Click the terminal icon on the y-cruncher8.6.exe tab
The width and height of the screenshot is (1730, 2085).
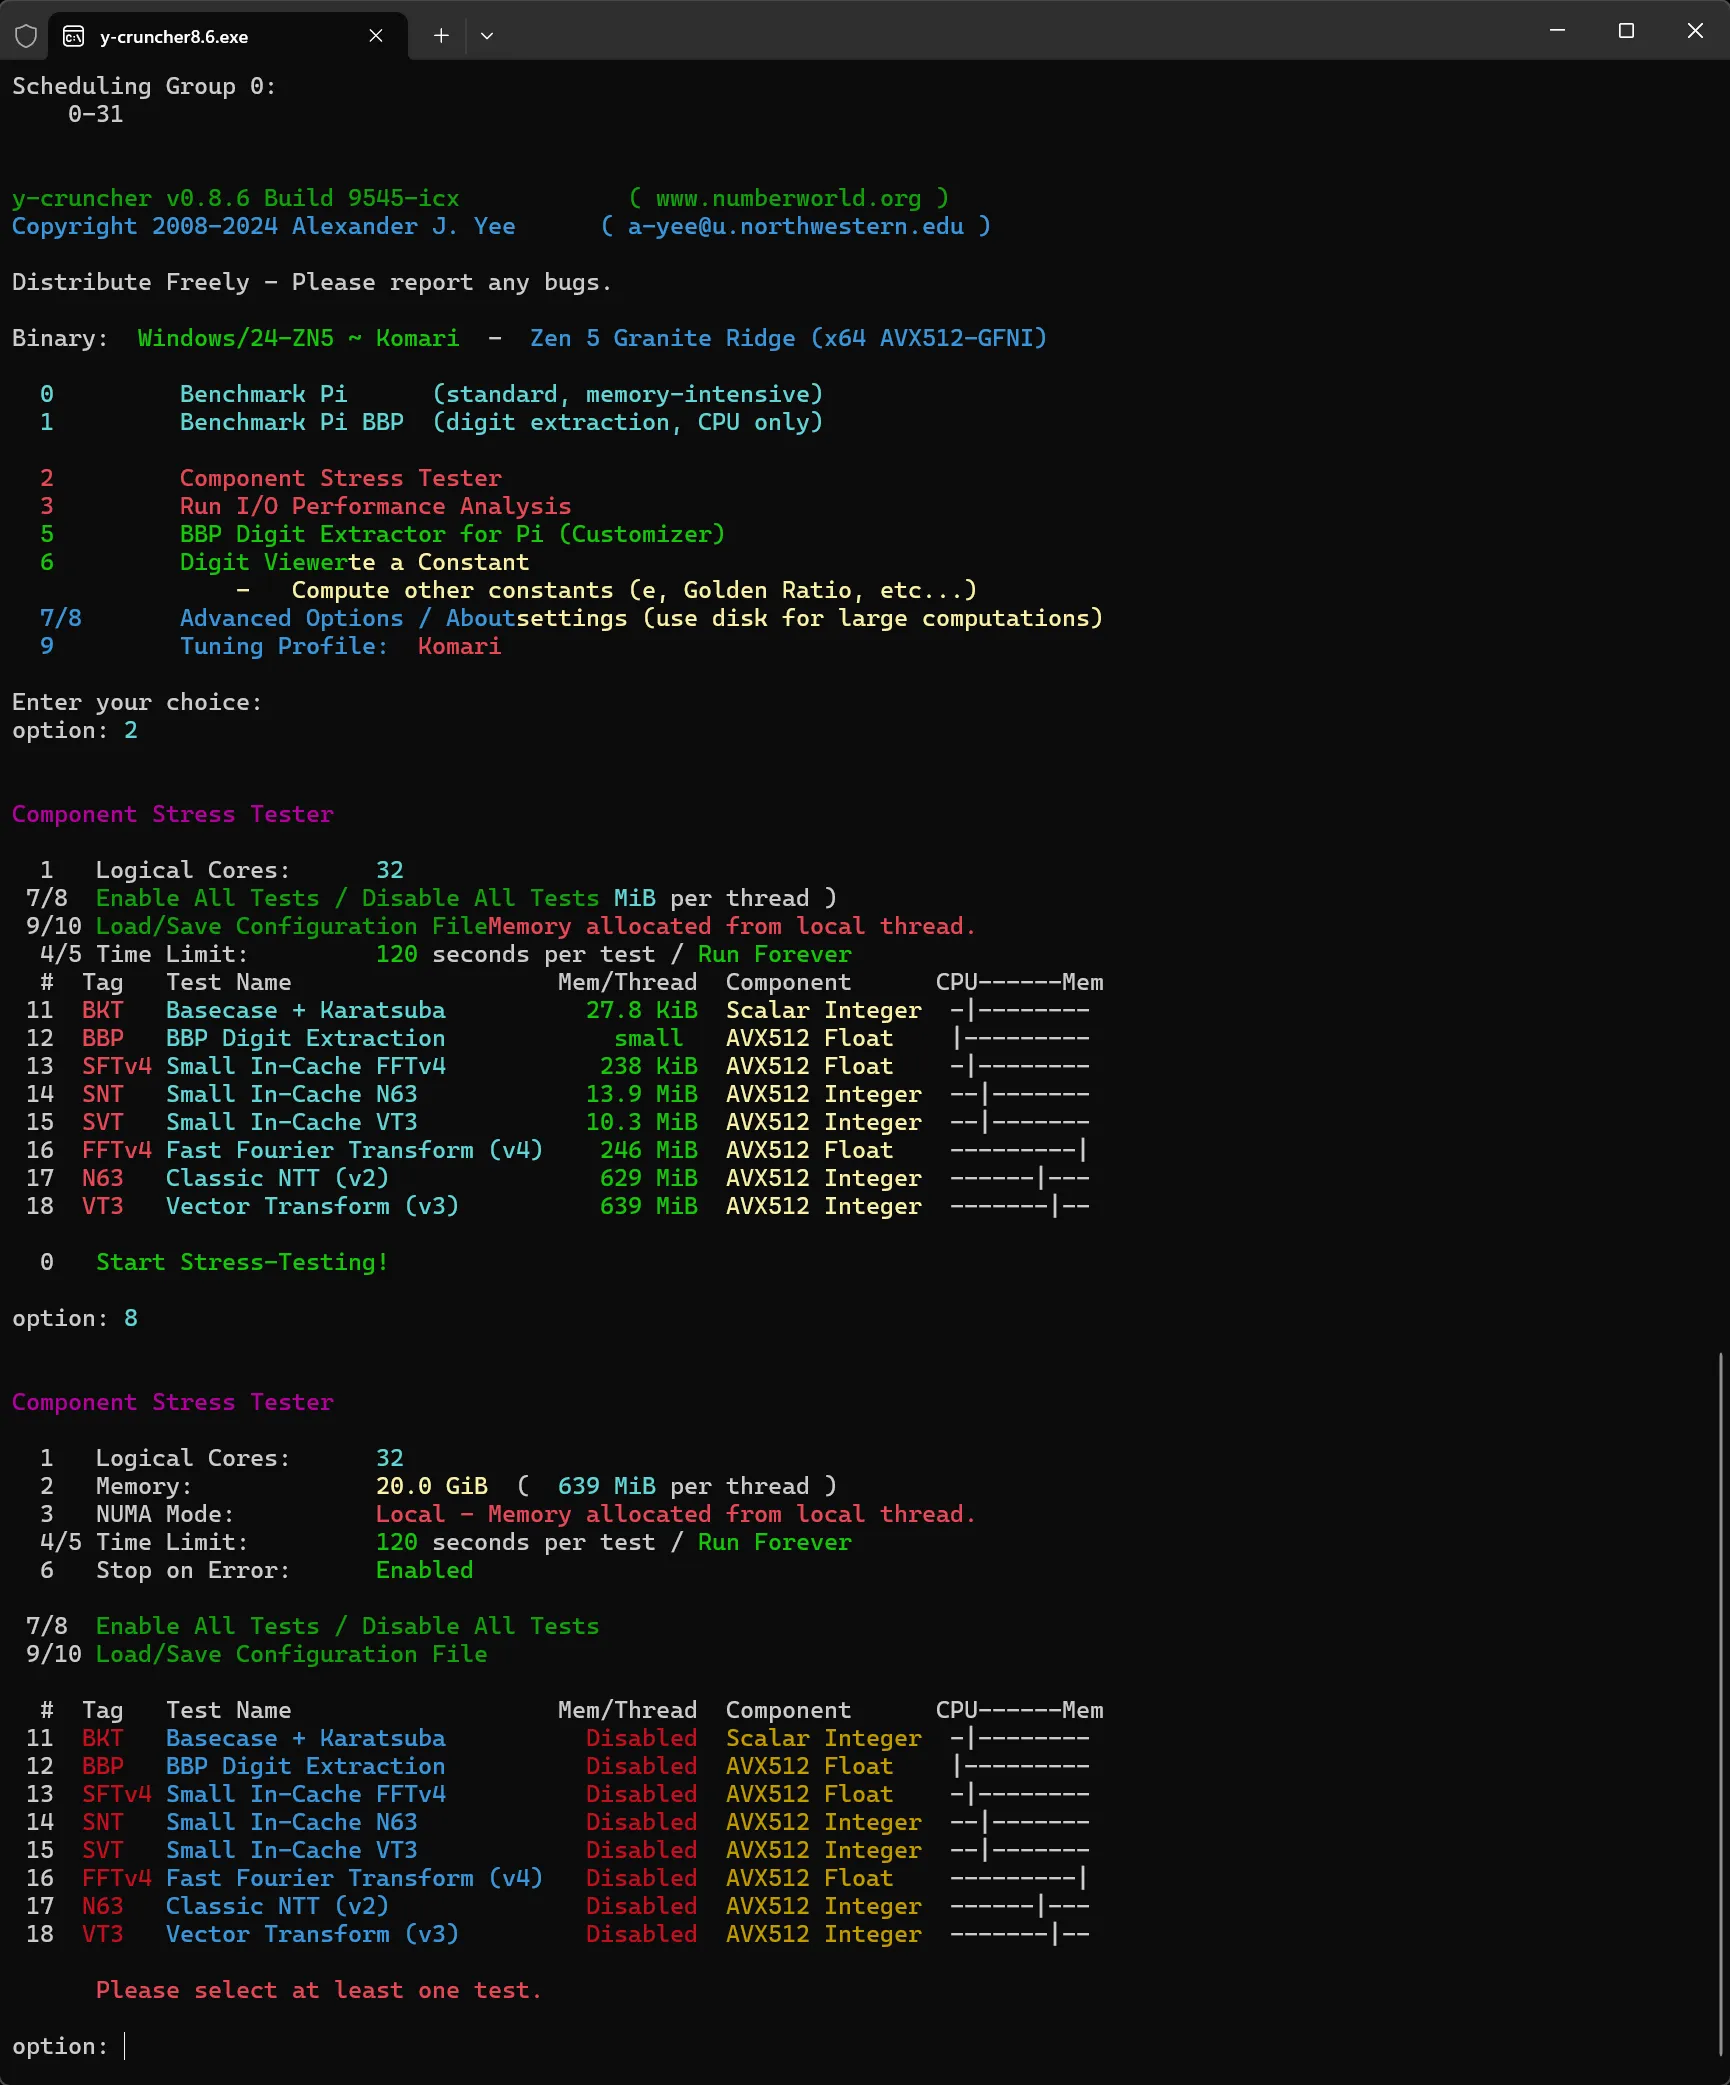(73, 37)
